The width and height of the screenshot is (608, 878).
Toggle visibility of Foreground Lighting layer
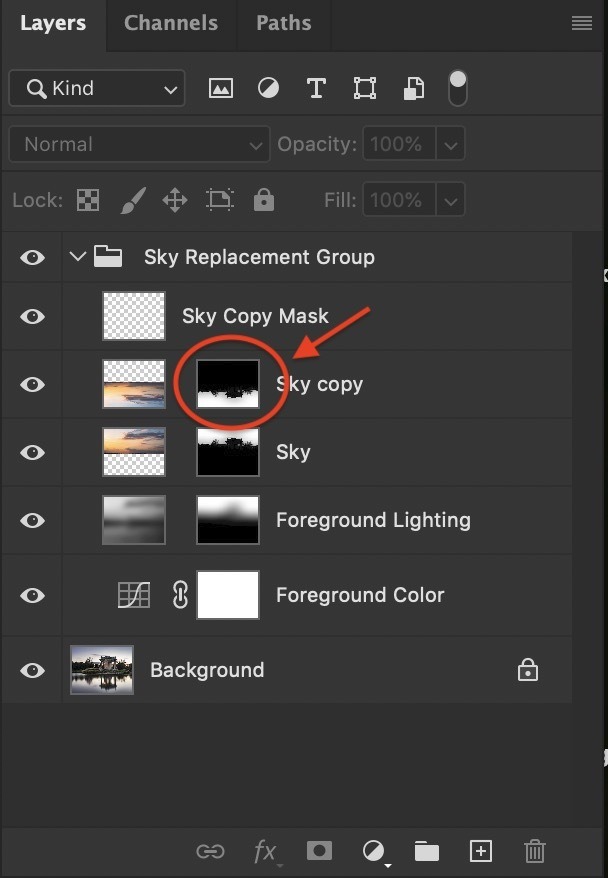[x=33, y=520]
